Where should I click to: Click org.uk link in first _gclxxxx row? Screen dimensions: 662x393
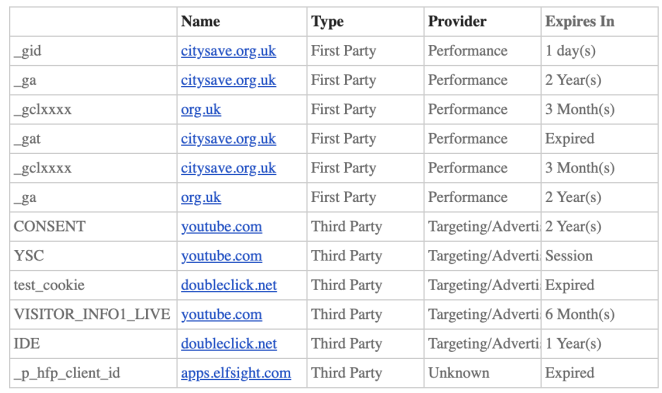tap(201, 110)
